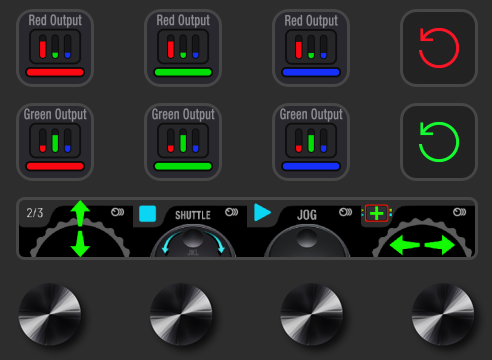
Task: Click the knob beneath the SHUTTLE display
Action: point(181,314)
